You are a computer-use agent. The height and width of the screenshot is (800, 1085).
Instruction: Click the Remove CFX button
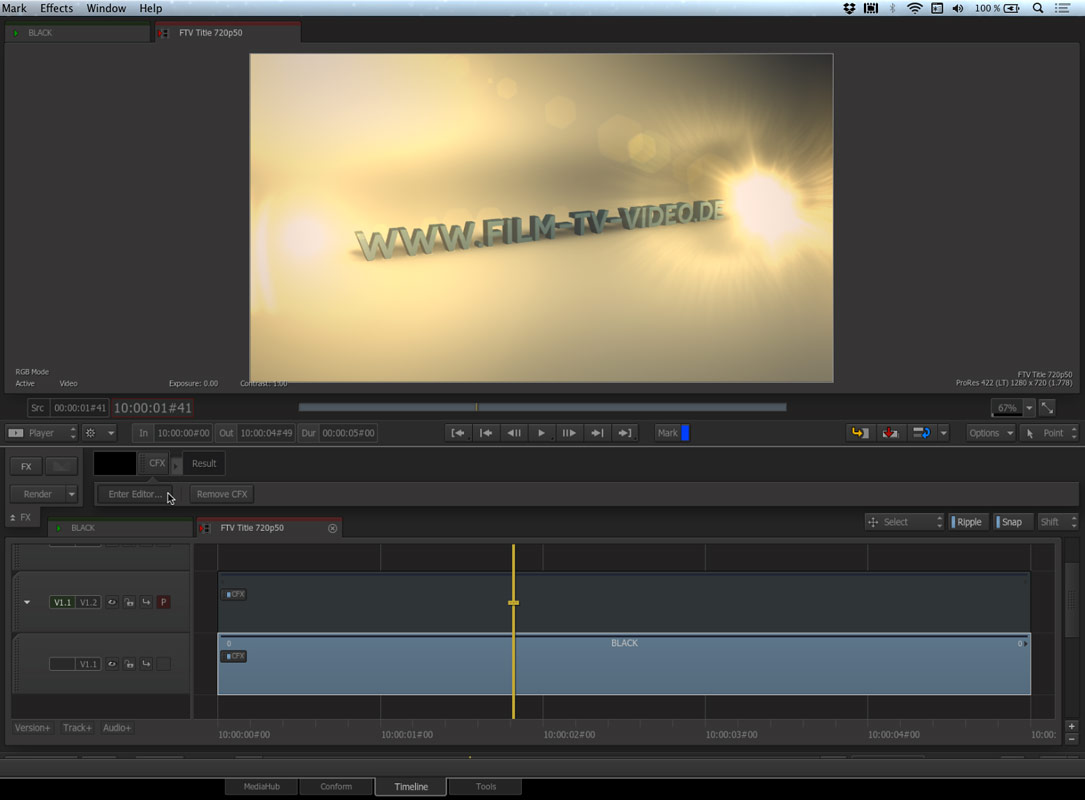(x=221, y=494)
